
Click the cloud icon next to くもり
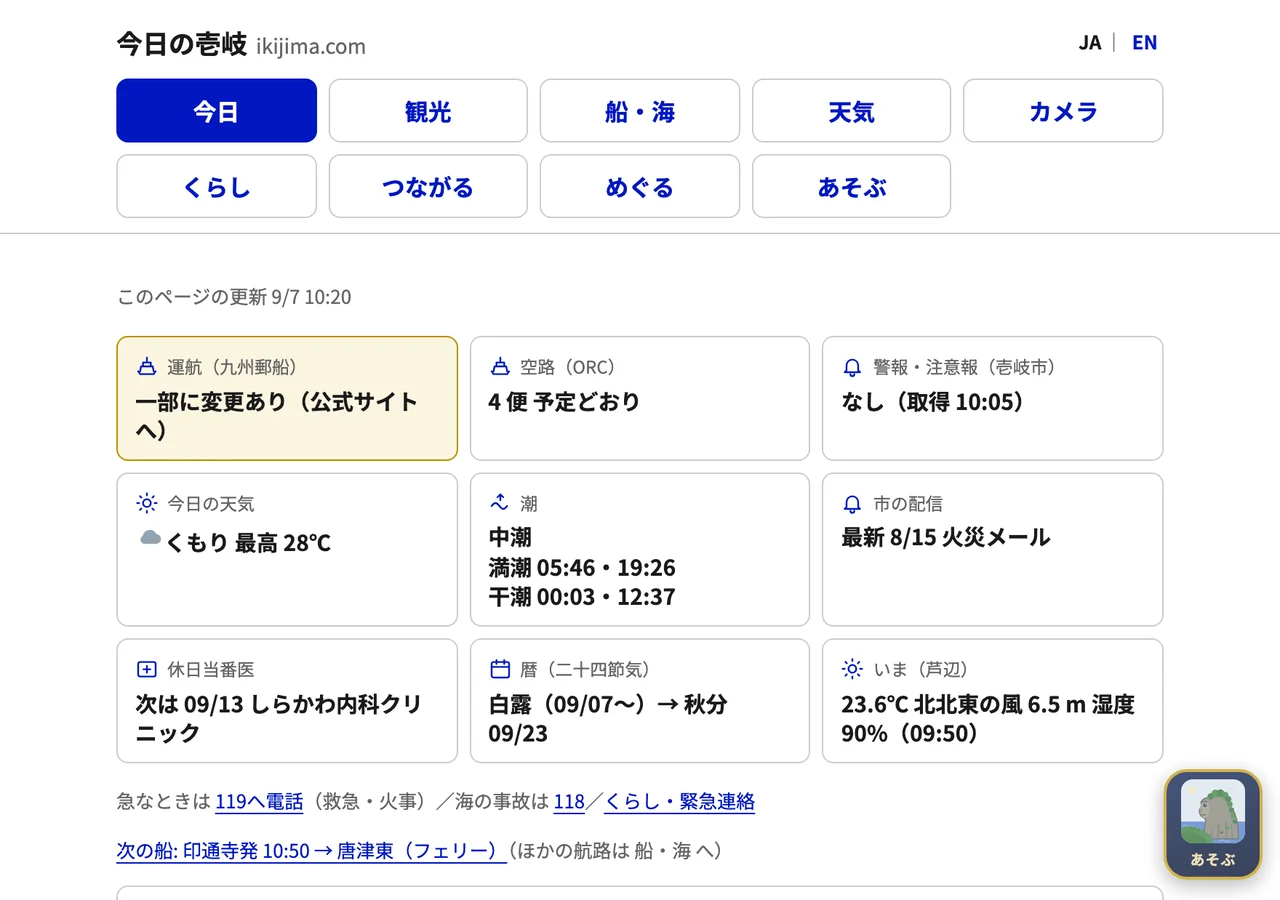click(x=150, y=538)
